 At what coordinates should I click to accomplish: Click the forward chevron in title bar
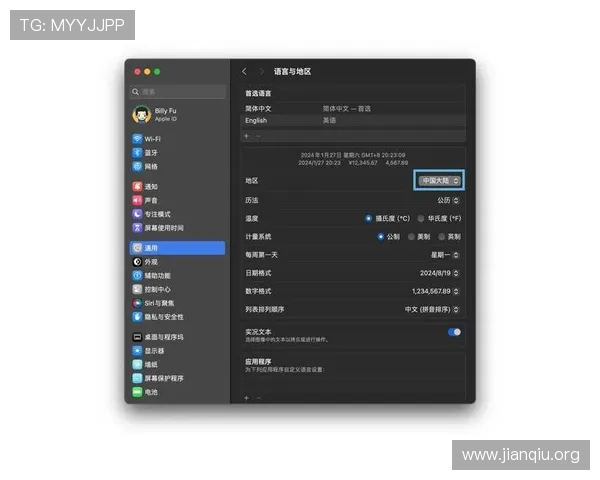pyautogui.click(x=261, y=72)
